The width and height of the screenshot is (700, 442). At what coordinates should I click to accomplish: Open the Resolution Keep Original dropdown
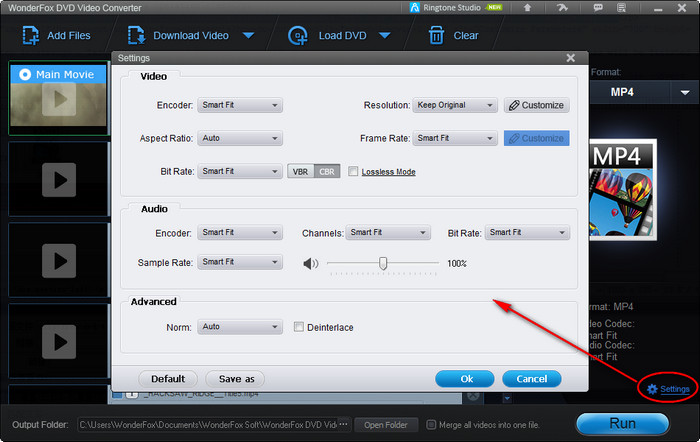tap(456, 105)
